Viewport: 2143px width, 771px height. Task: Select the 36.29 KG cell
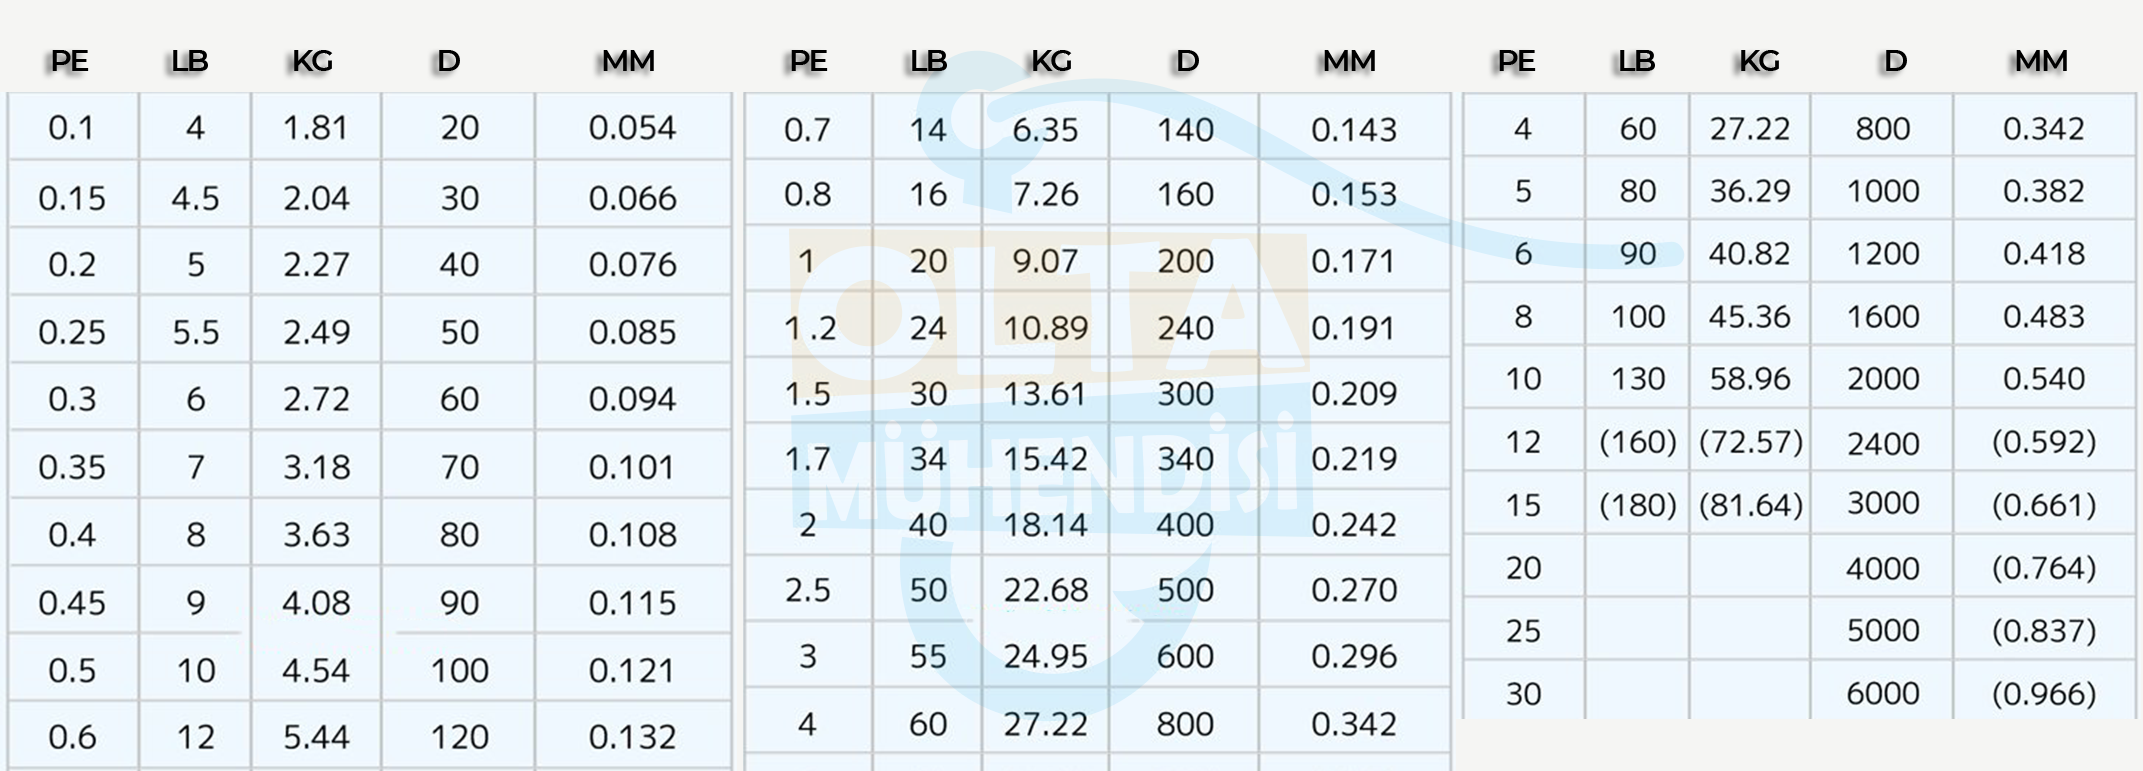(x=1750, y=190)
